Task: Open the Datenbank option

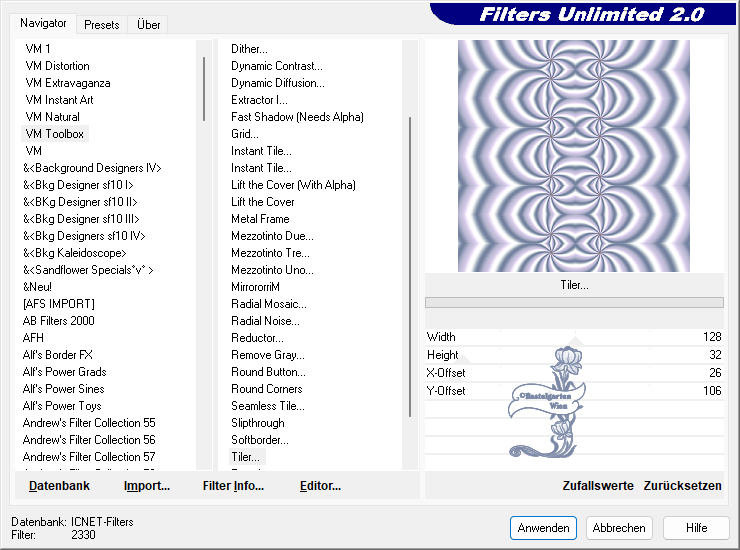Action: pyautogui.click(x=59, y=486)
